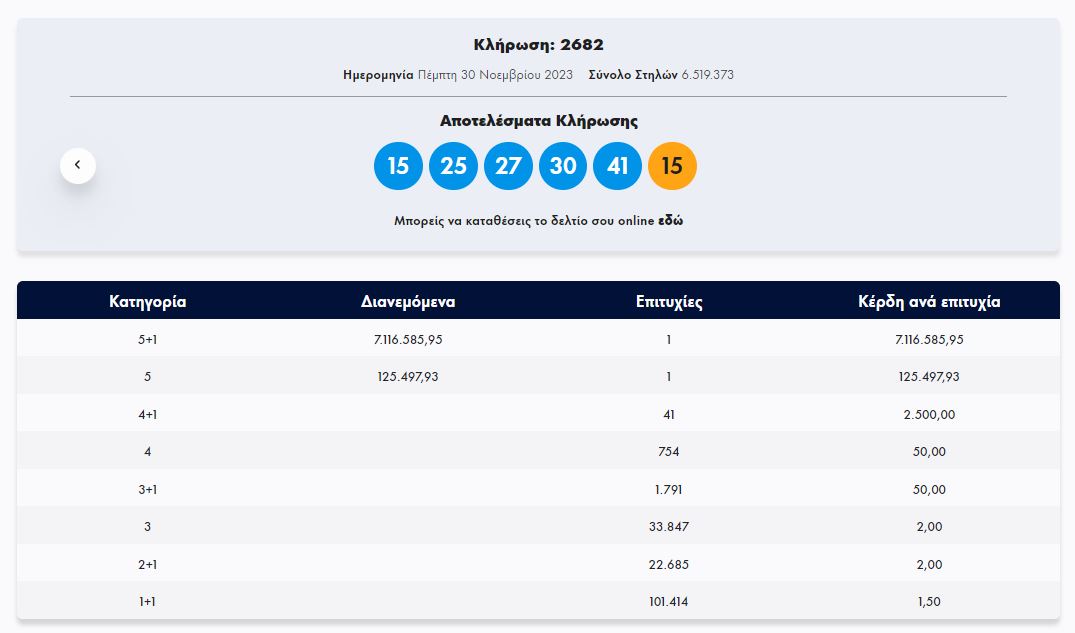Go to the previous draw with the left arrow

[78, 165]
